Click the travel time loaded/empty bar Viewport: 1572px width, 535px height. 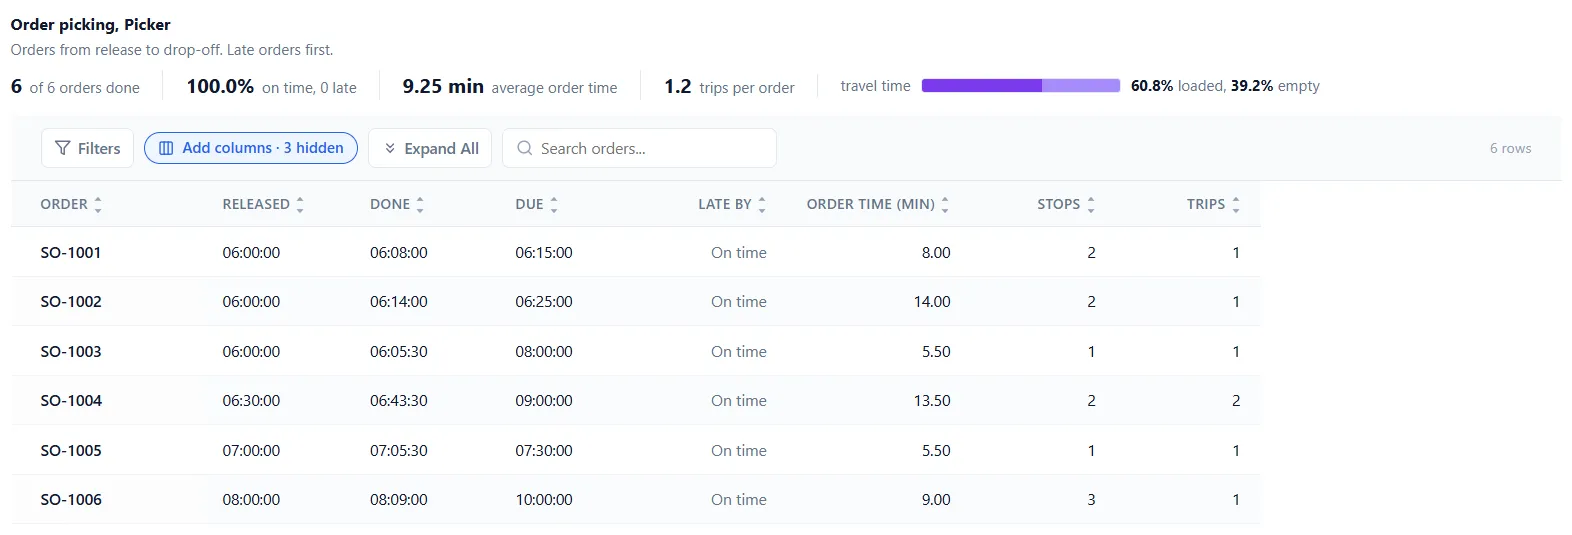tap(1021, 86)
